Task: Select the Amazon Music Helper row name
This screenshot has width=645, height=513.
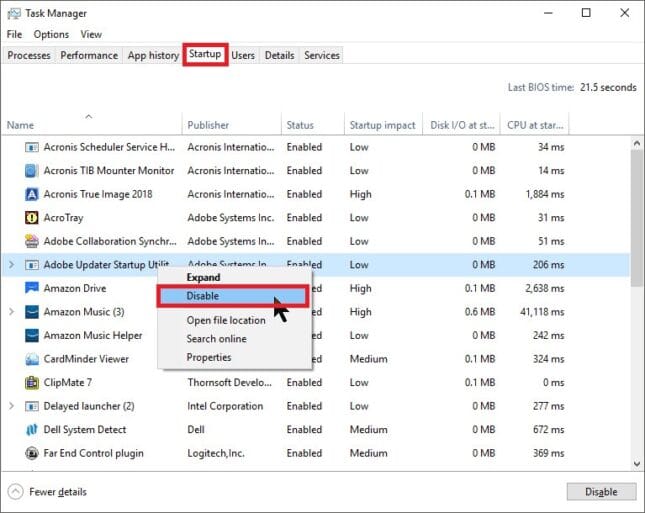Action: [x=93, y=335]
